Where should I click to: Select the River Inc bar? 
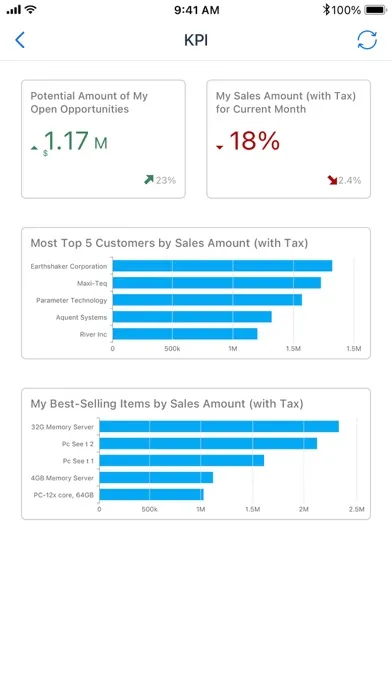click(185, 334)
